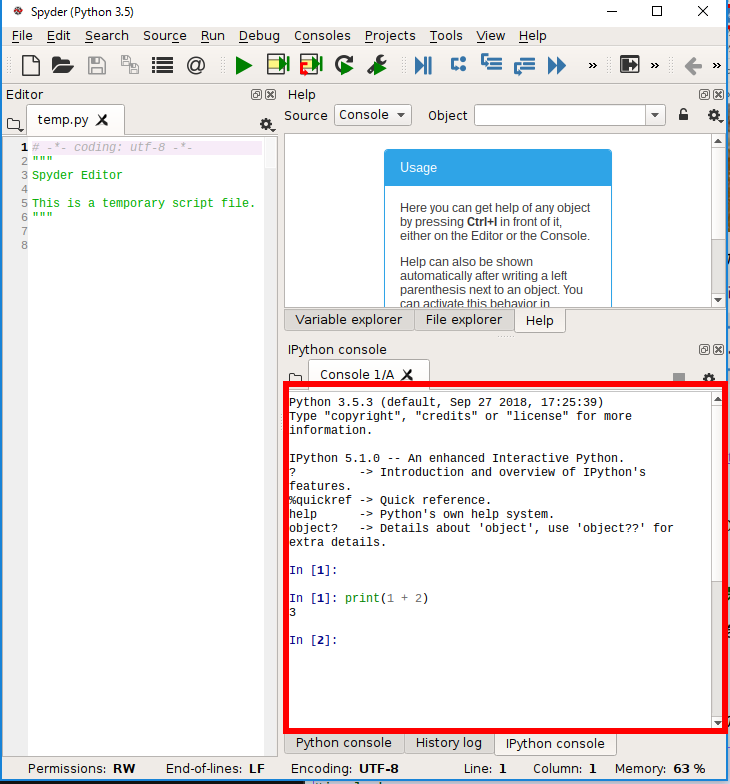Run cell and advance icon
The width and height of the screenshot is (730, 784).
[x=311, y=66]
